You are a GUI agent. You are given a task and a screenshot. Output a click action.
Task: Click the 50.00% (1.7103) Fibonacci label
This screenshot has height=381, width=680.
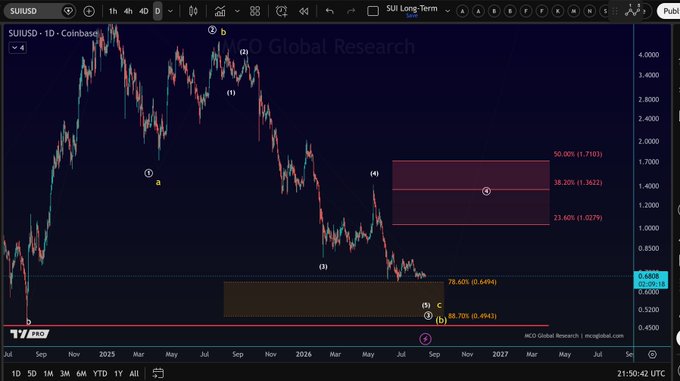tap(578, 154)
